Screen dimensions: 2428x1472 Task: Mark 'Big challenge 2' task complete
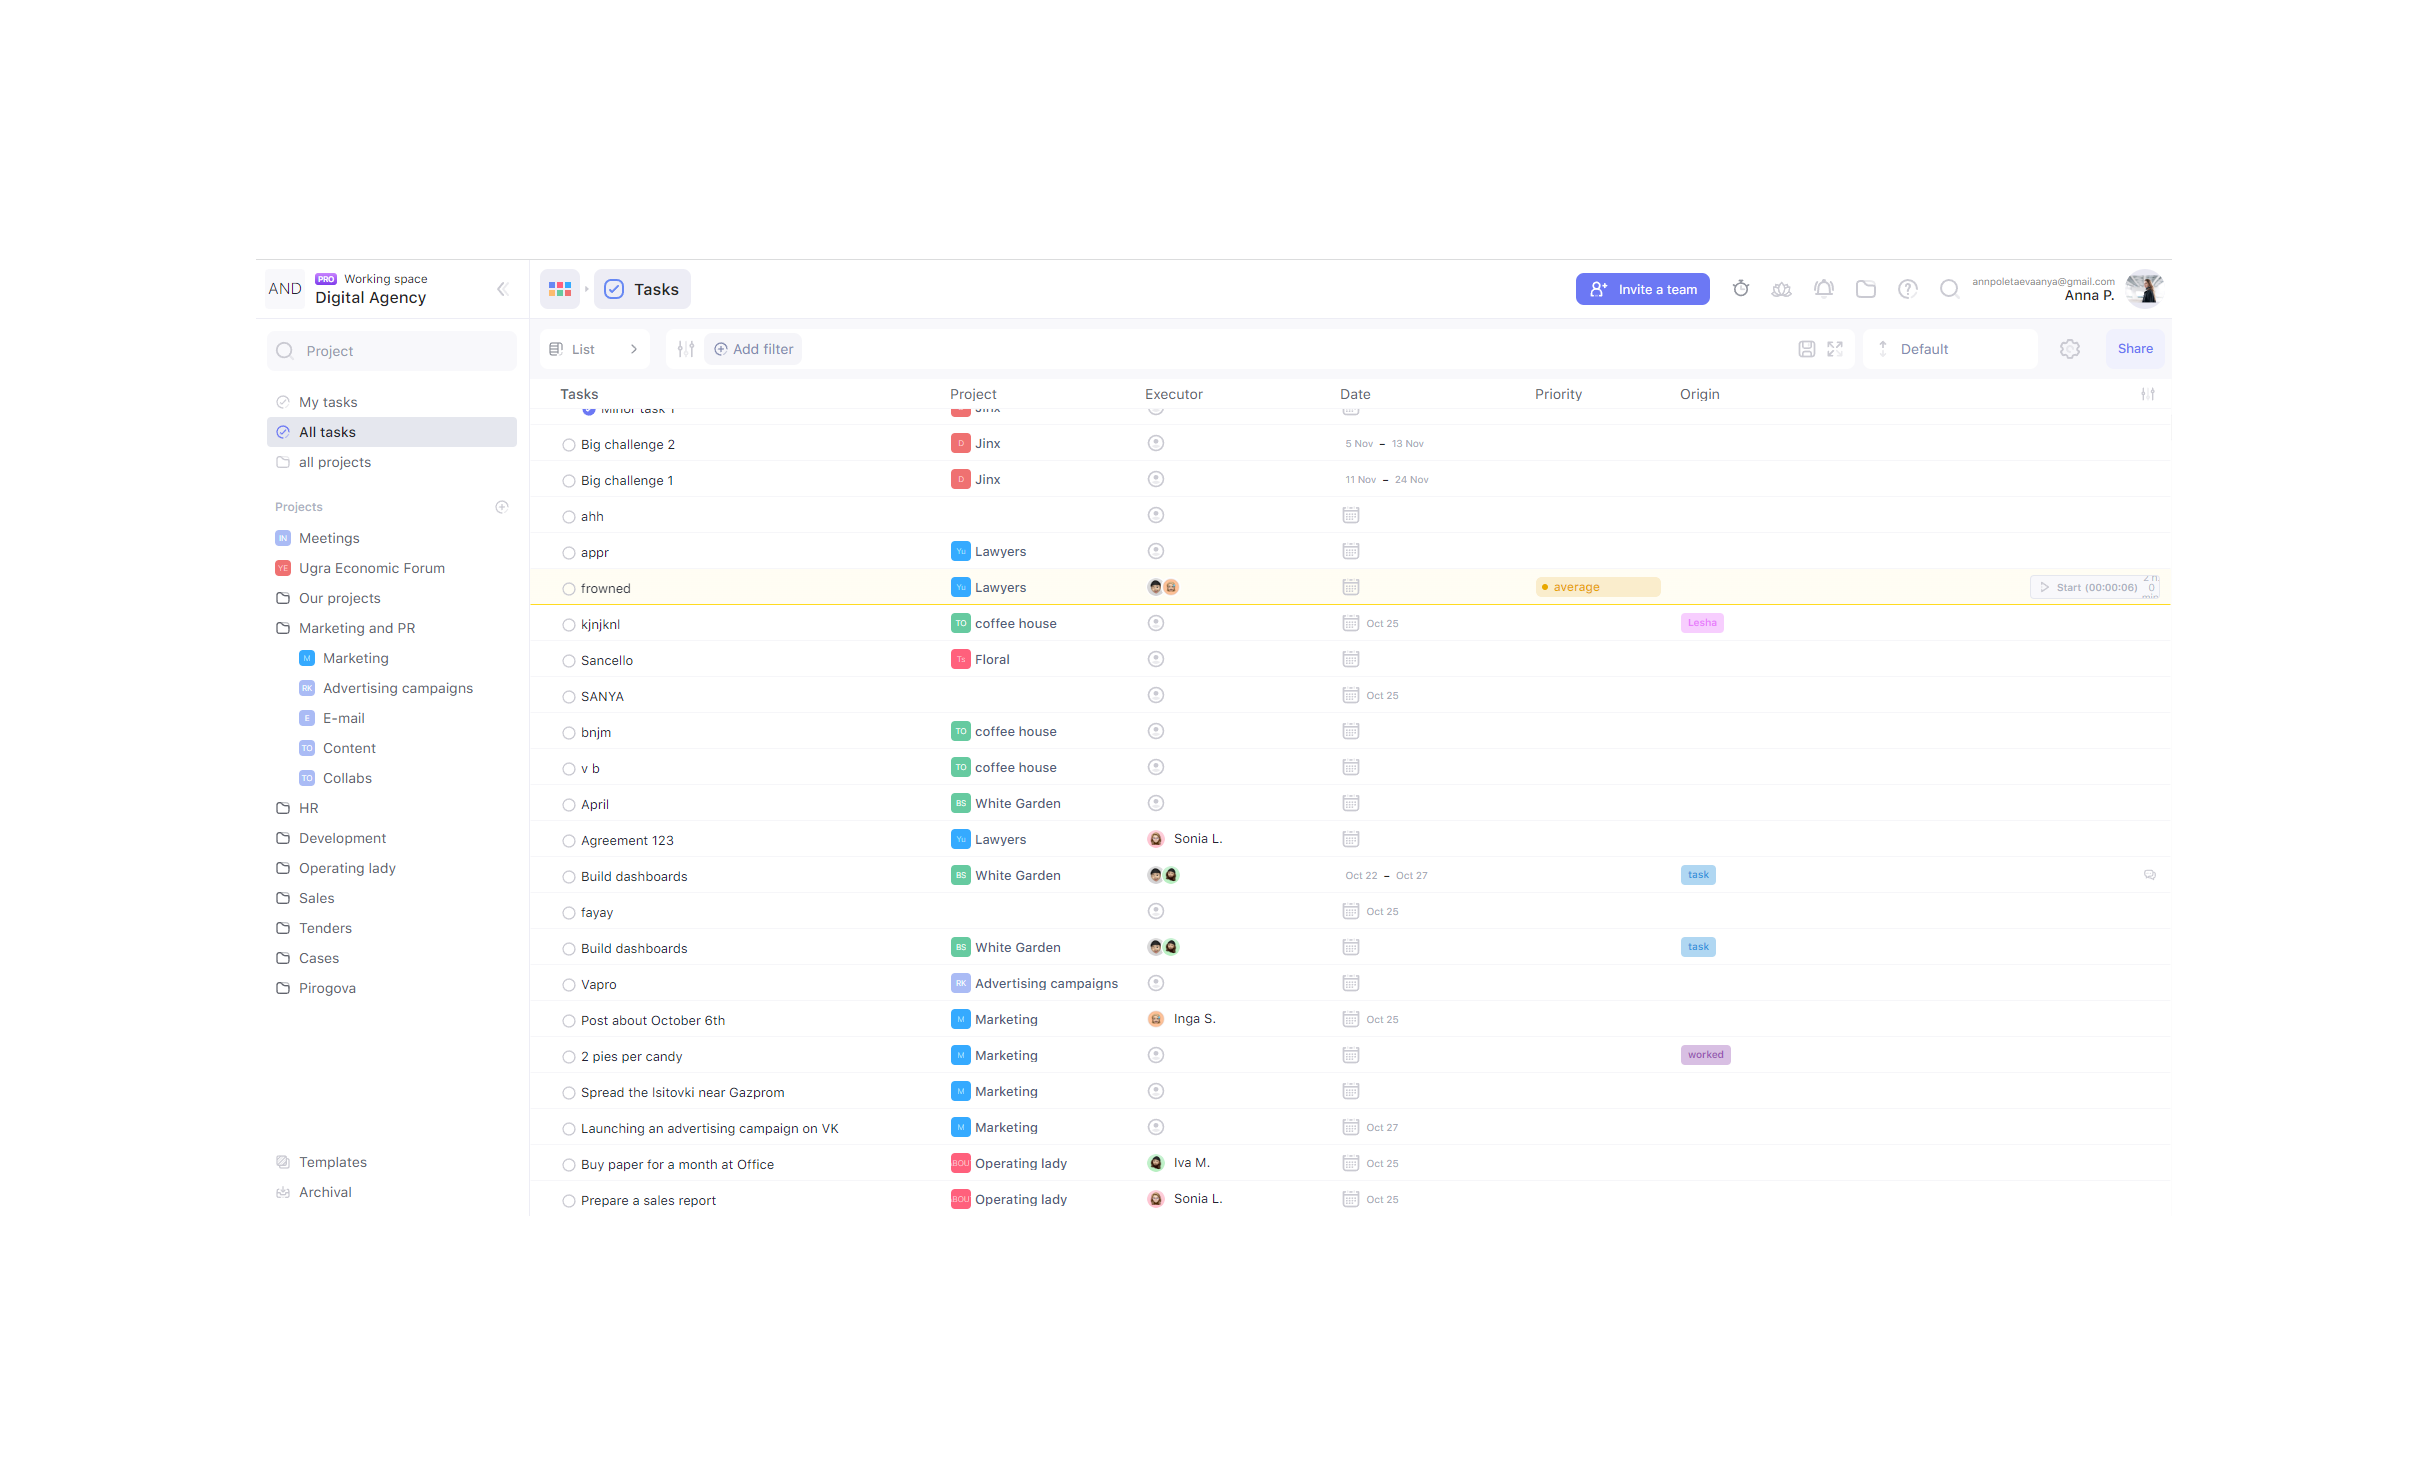pos(568,445)
